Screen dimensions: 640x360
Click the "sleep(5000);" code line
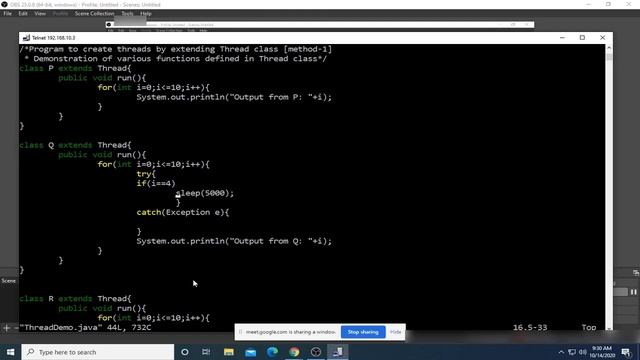205,193
